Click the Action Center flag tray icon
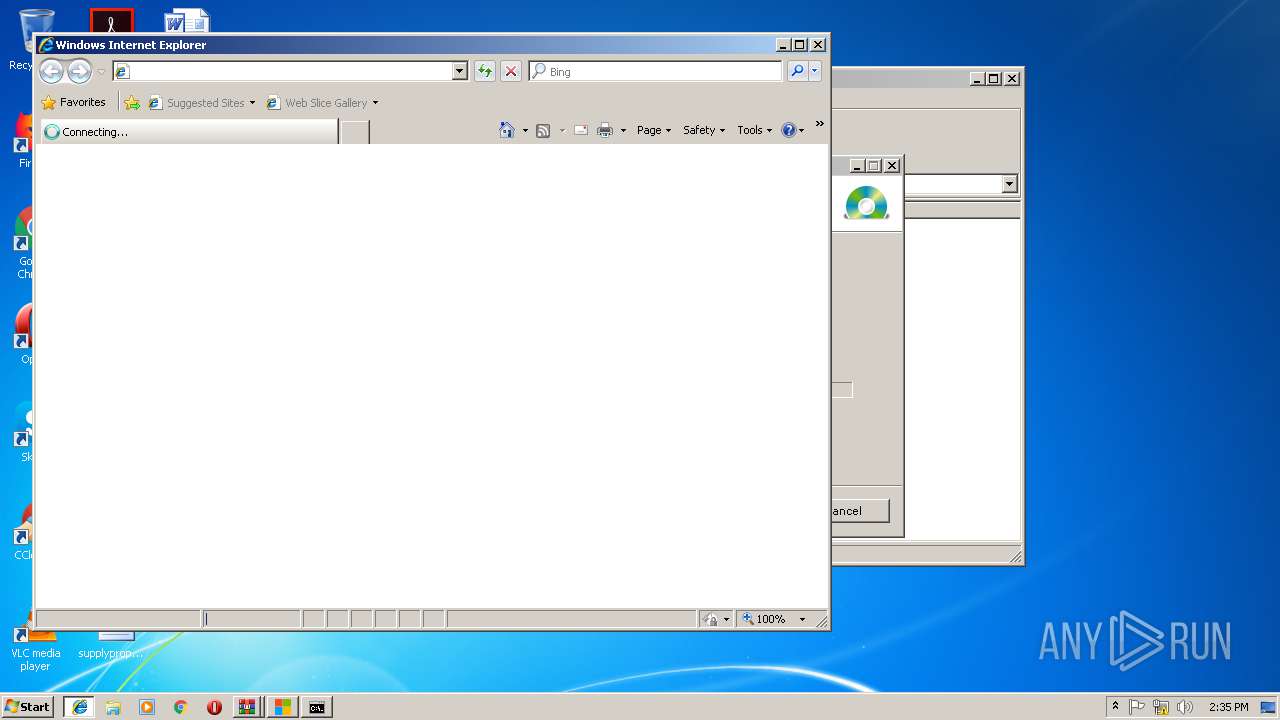The height and width of the screenshot is (720, 1280). pos(1137,707)
